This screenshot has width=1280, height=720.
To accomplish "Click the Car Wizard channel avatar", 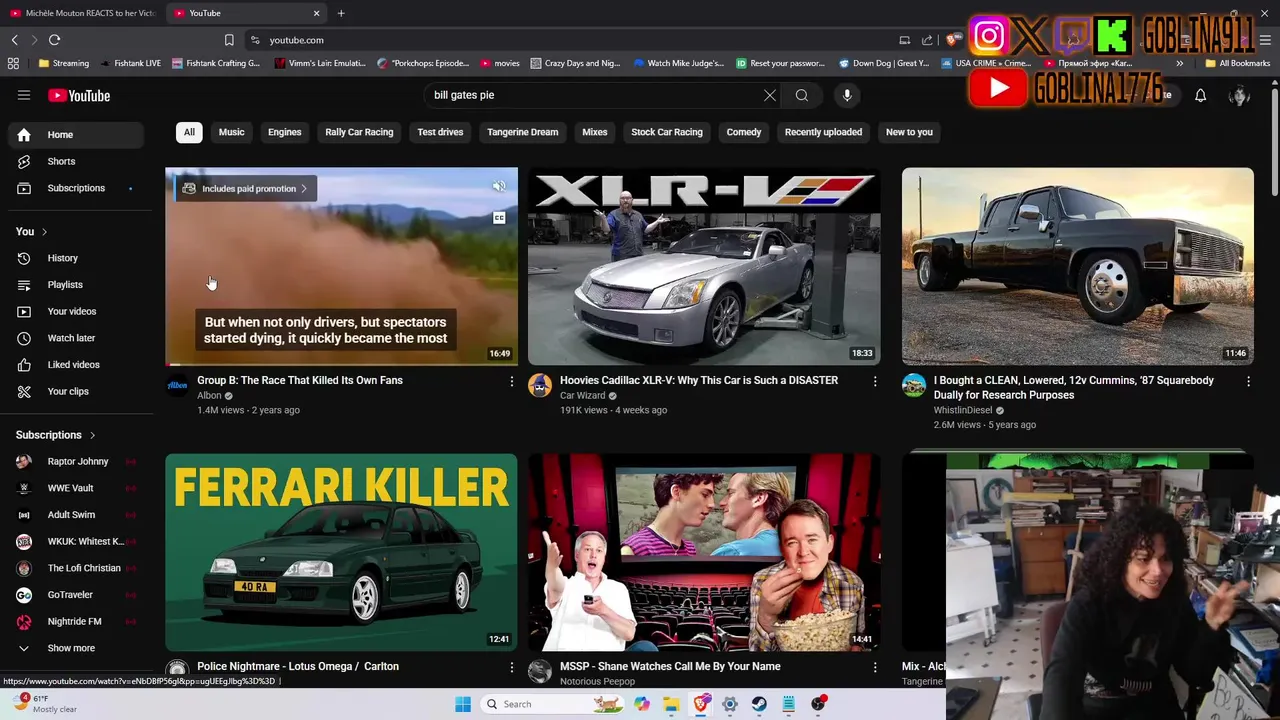I will [540, 385].
